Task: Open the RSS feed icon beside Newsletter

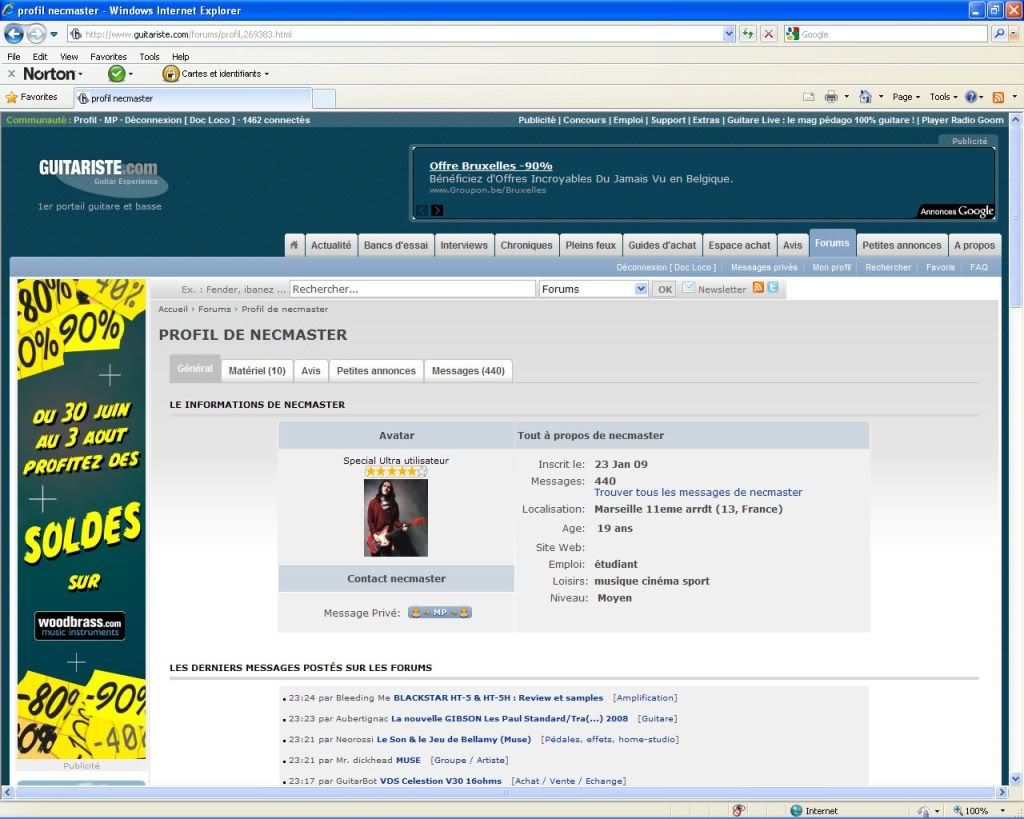Action: coord(758,288)
